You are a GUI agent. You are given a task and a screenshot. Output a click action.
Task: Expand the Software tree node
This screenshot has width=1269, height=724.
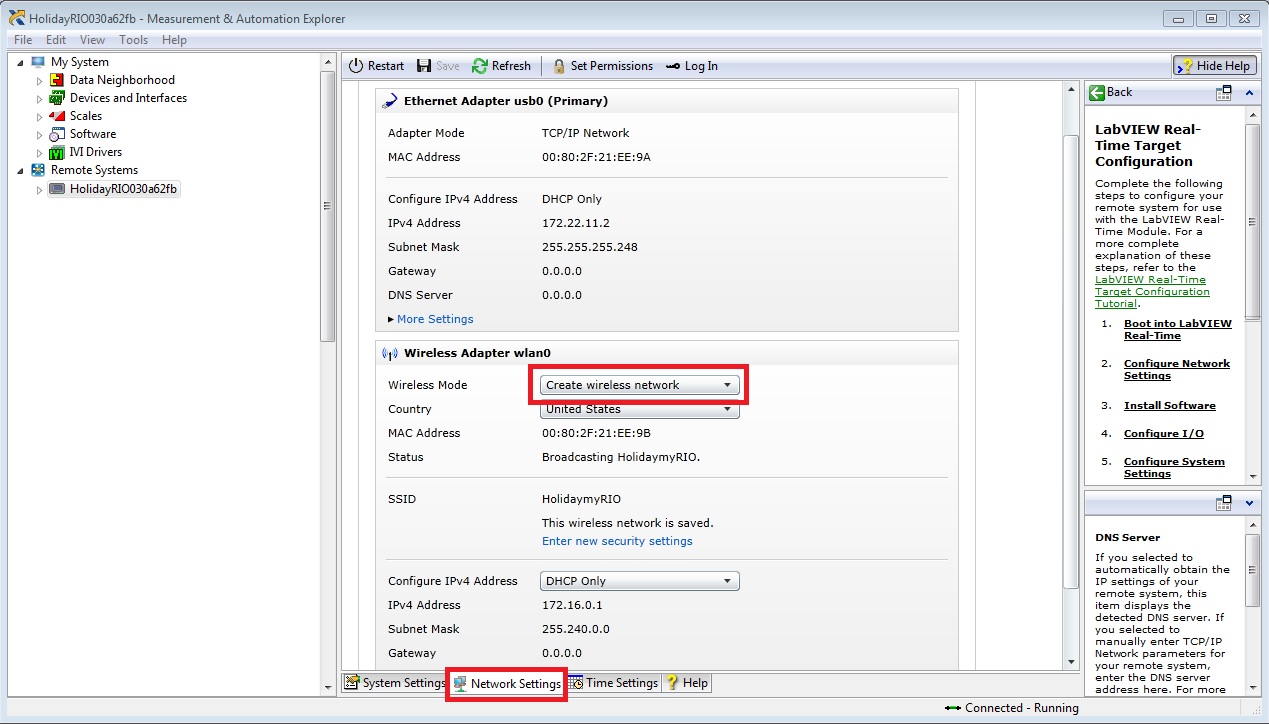[40, 134]
